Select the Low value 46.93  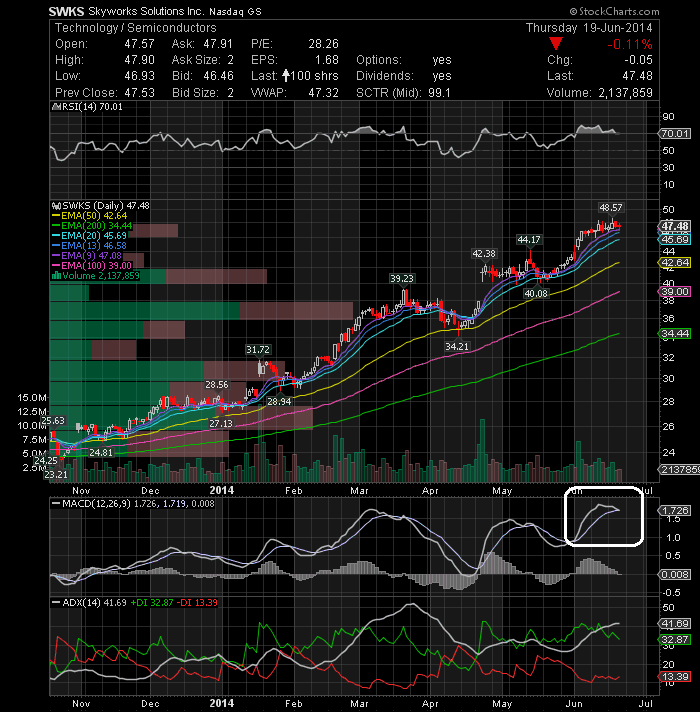pyautogui.click(x=139, y=76)
